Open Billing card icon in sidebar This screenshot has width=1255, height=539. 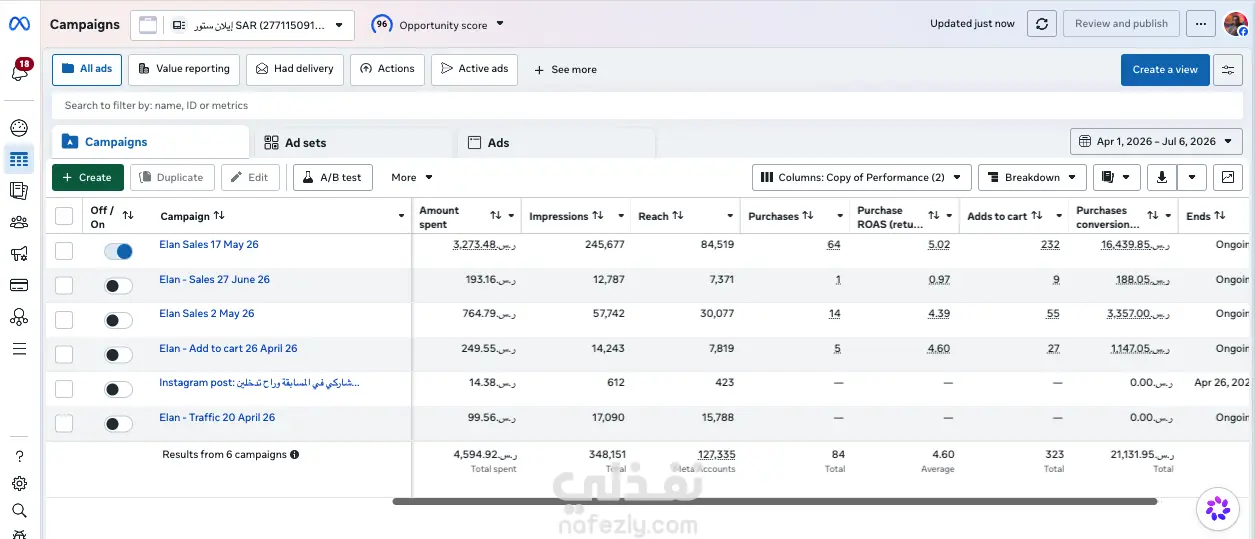(x=19, y=285)
